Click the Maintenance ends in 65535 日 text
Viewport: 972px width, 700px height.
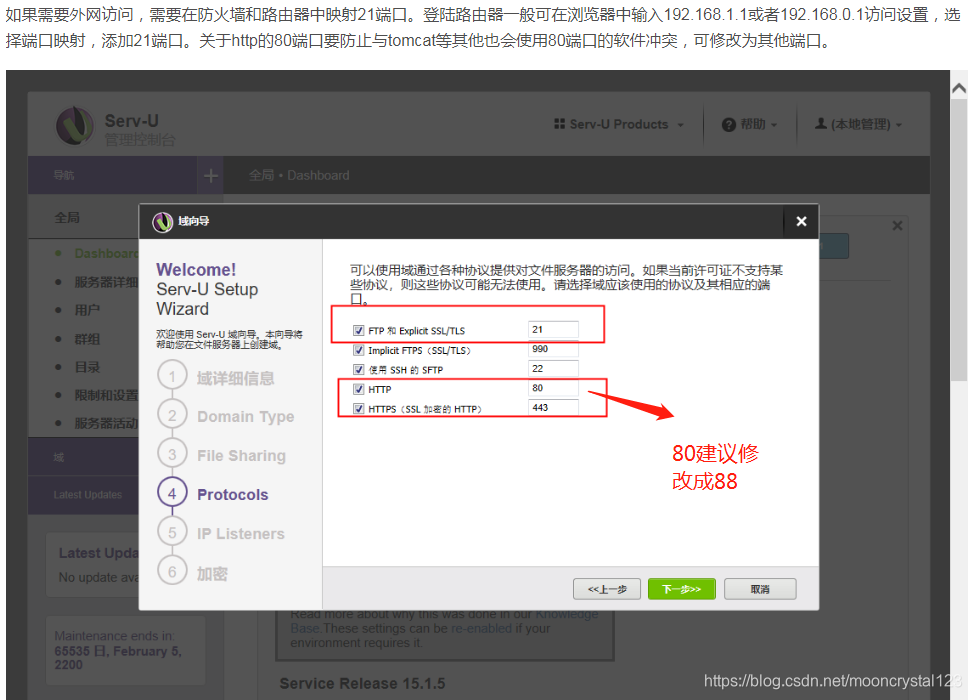tap(118, 650)
